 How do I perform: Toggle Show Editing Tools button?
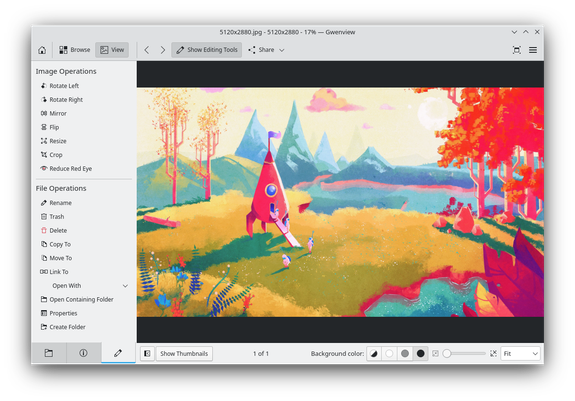tap(206, 50)
